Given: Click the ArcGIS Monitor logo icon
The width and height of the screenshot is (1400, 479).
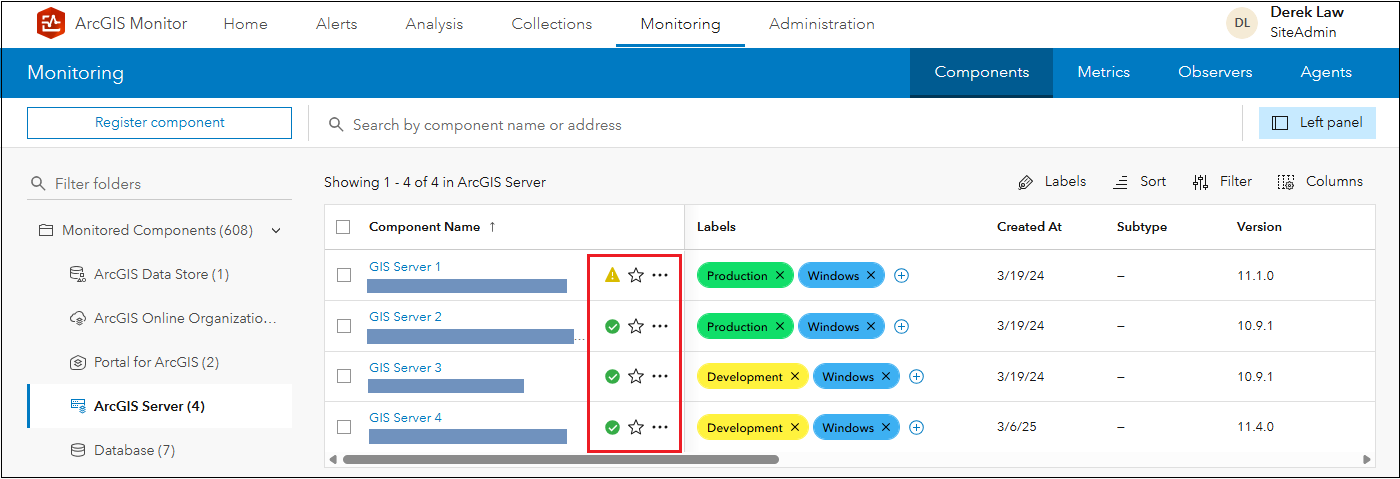Looking at the screenshot, I should pyautogui.click(x=50, y=24).
